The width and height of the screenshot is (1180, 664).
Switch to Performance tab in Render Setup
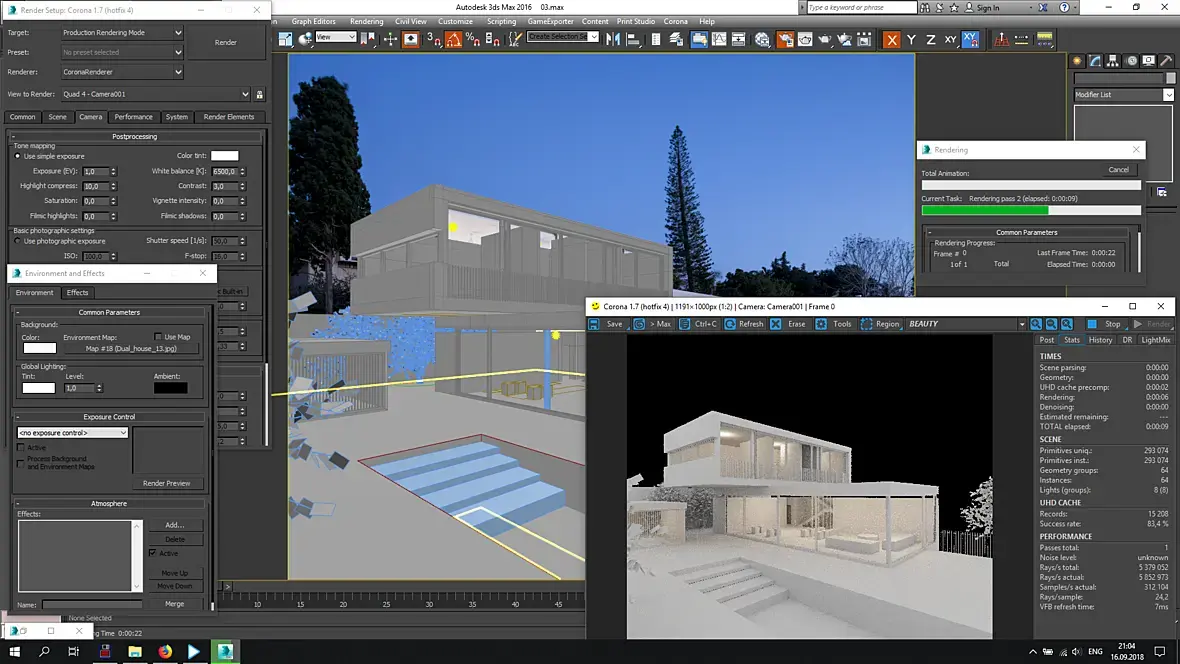click(133, 117)
